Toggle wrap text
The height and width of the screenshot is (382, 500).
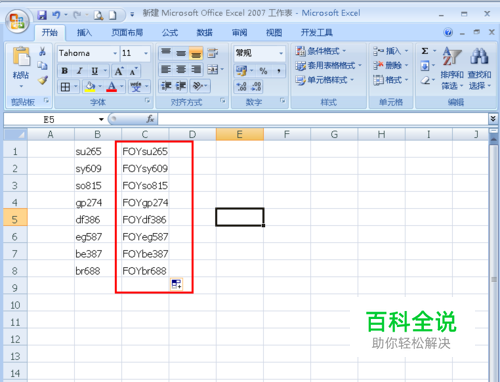212,53
